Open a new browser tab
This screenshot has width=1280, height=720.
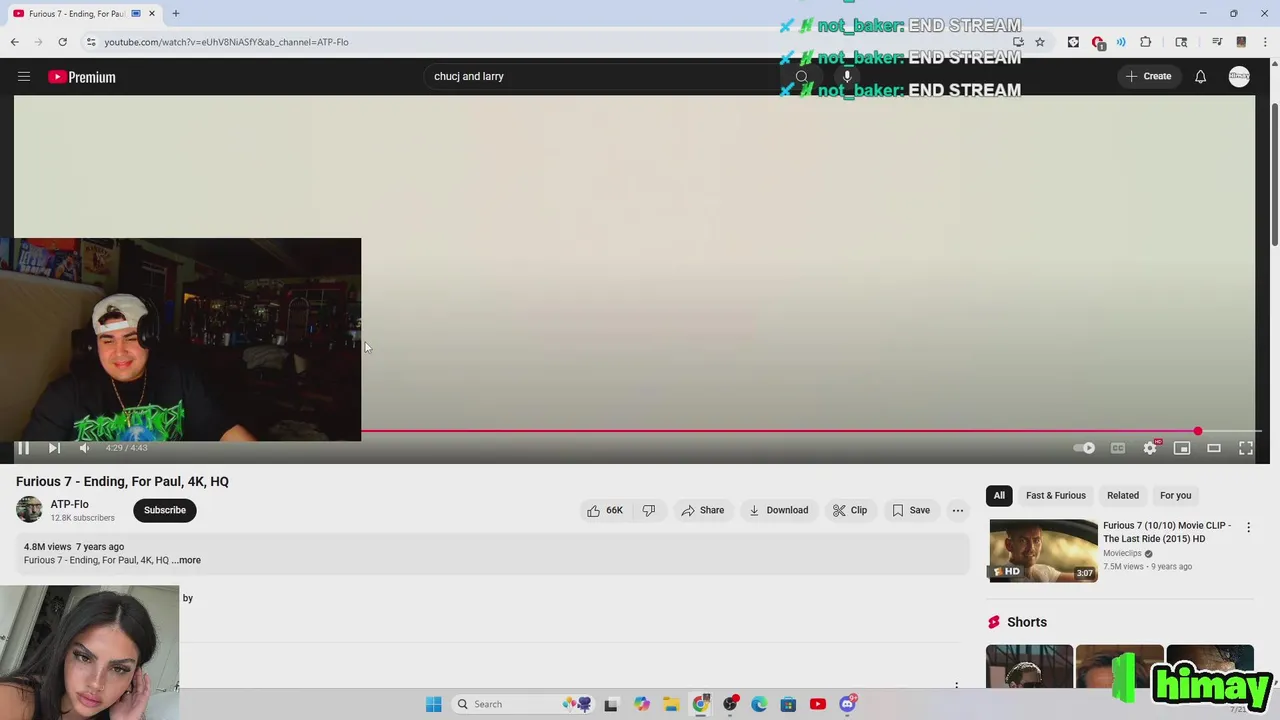(x=176, y=14)
